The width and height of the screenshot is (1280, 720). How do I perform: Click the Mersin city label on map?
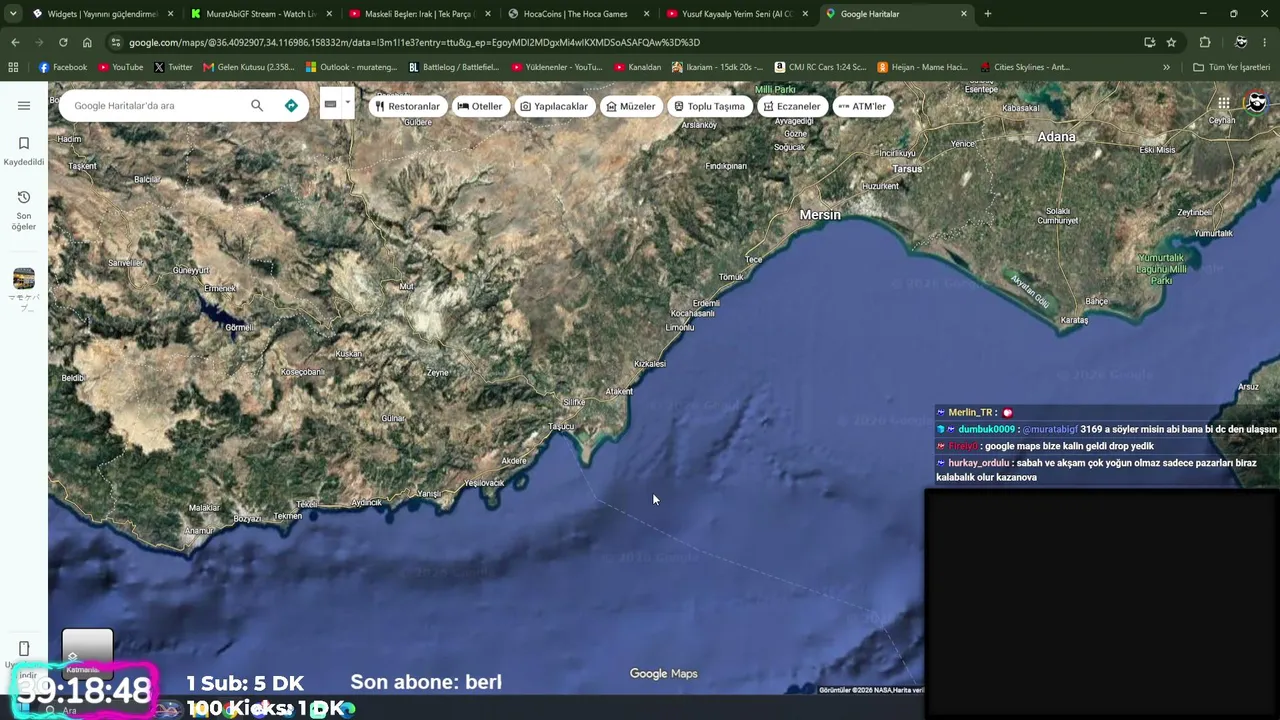coord(820,215)
